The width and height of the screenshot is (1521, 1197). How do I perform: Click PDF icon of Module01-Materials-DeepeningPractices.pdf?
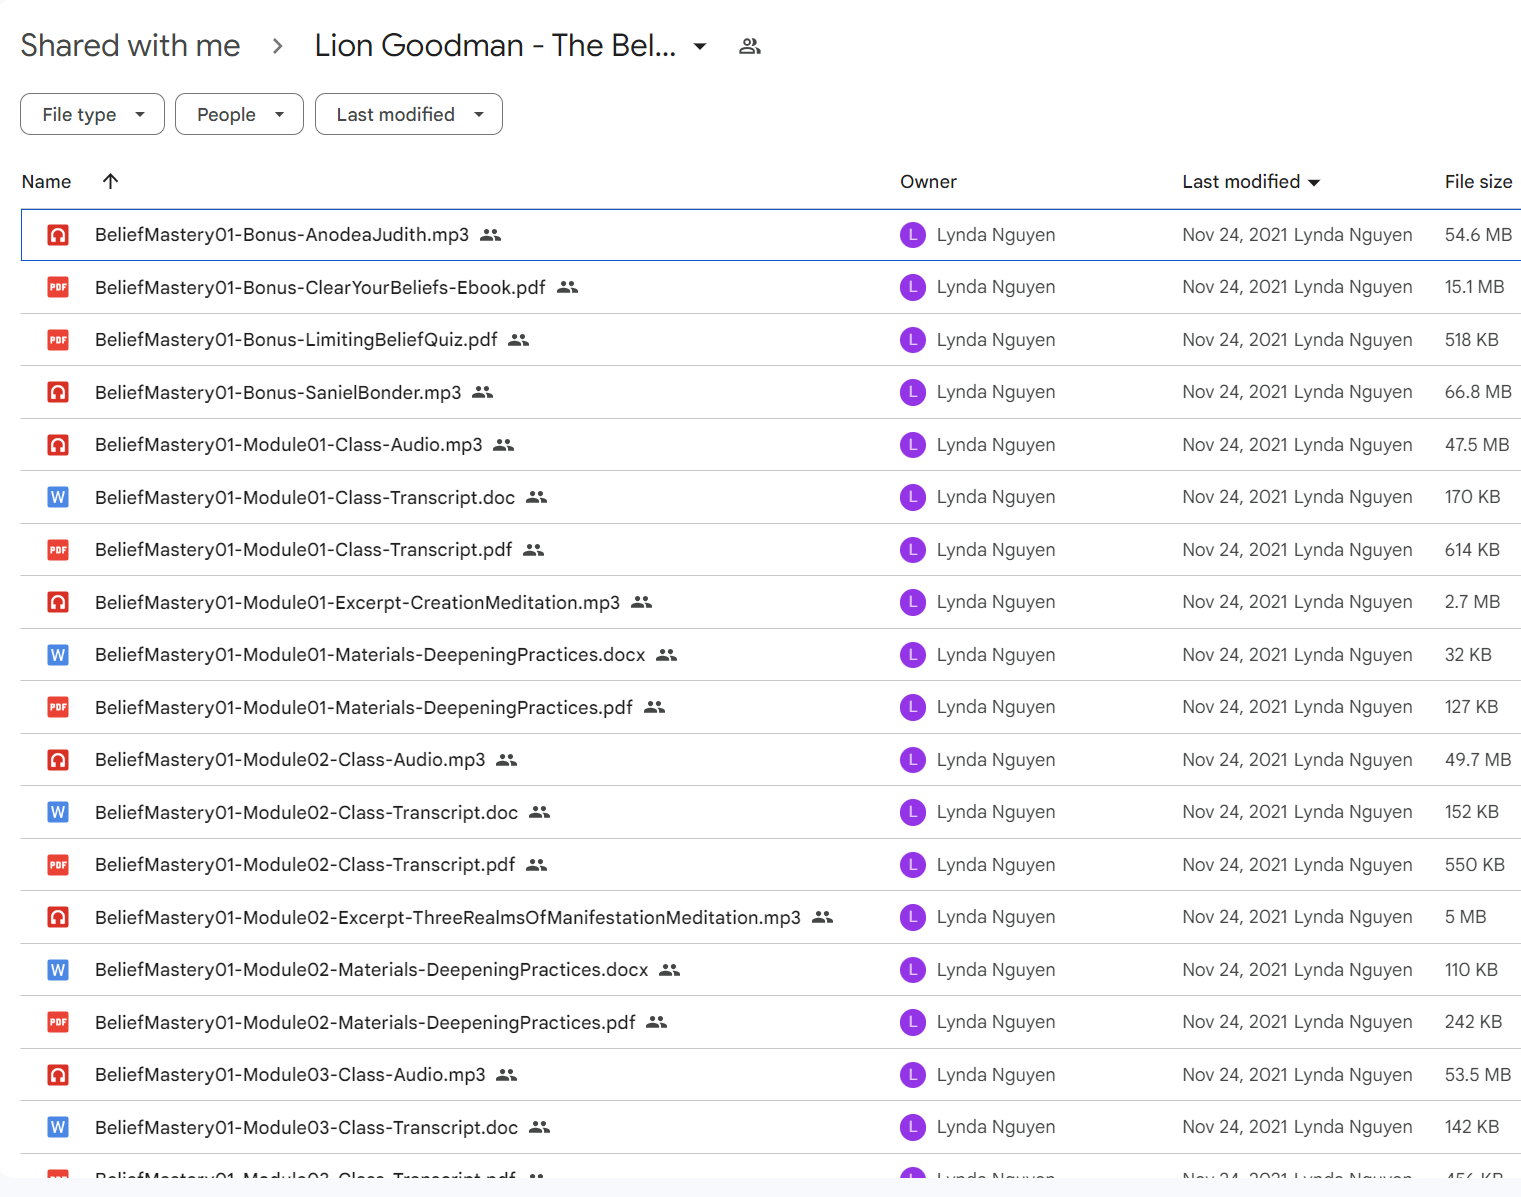[x=58, y=707]
